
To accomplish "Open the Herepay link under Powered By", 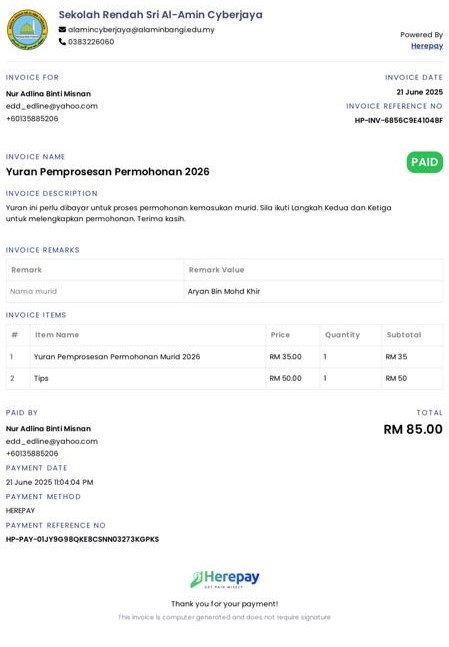I will [x=427, y=46].
